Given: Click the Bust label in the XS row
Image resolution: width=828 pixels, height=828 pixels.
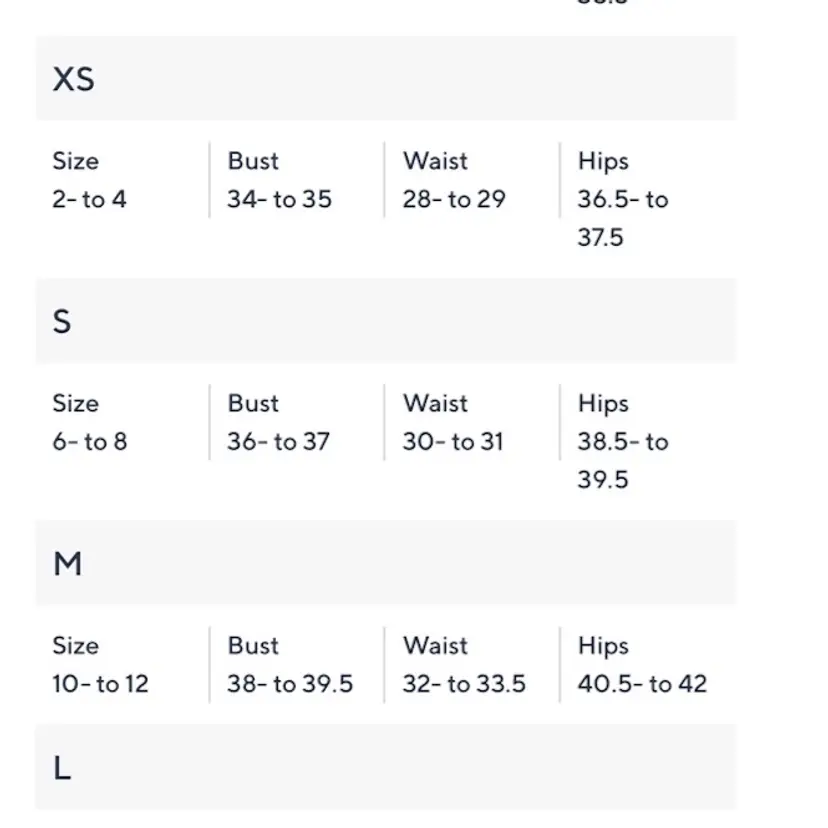Looking at the screenshot, I should tap(253, 161).
